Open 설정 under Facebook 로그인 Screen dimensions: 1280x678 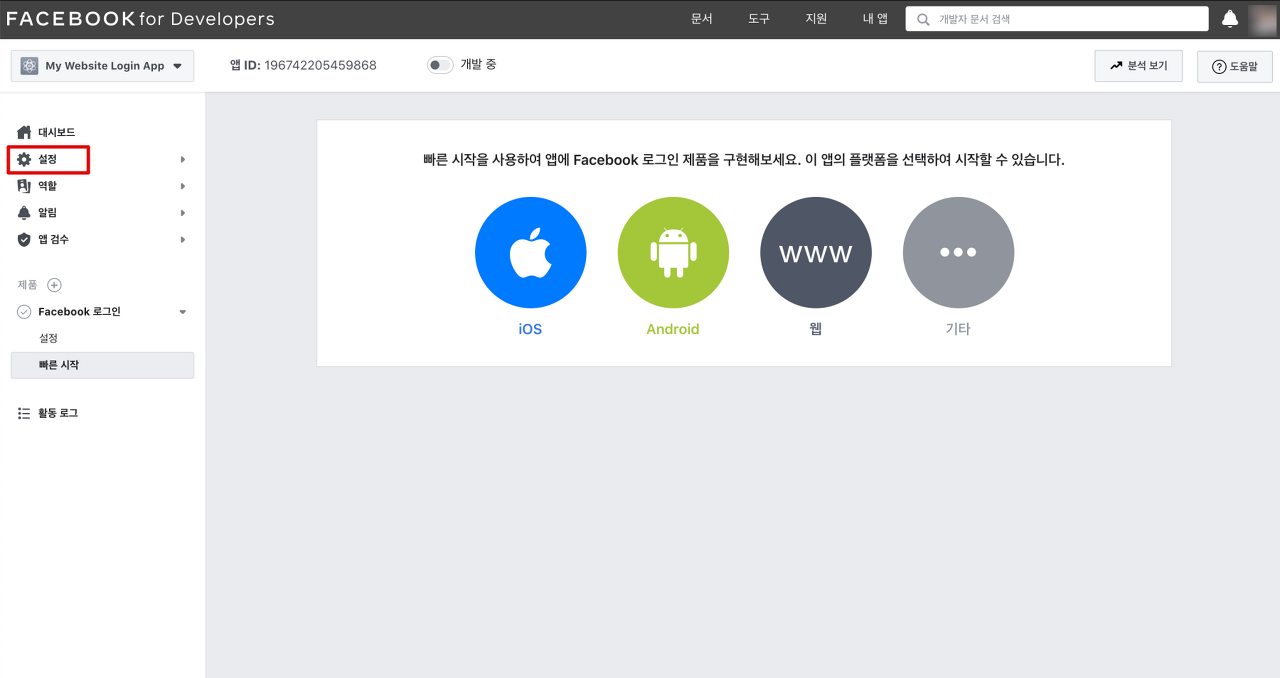(x=48, y=338)
